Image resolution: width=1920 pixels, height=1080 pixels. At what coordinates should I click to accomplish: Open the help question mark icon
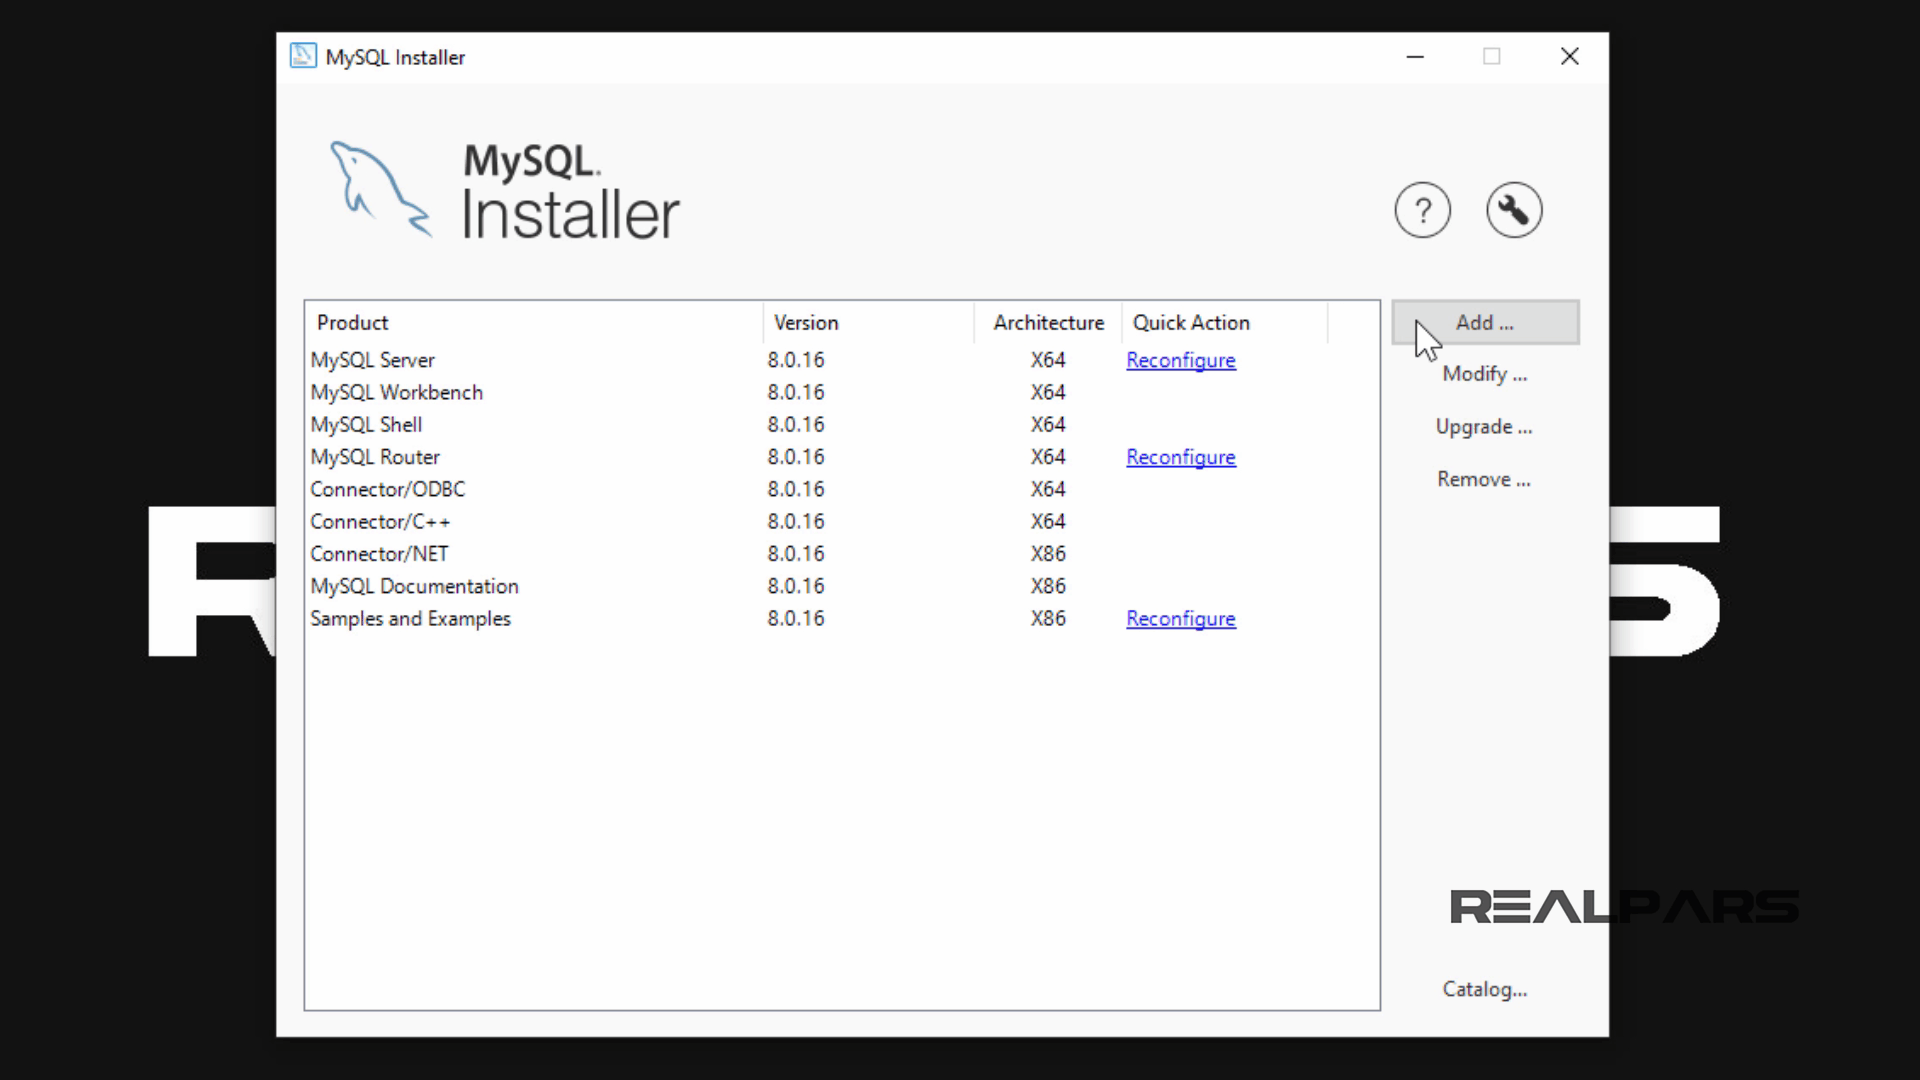[1423, 210]
